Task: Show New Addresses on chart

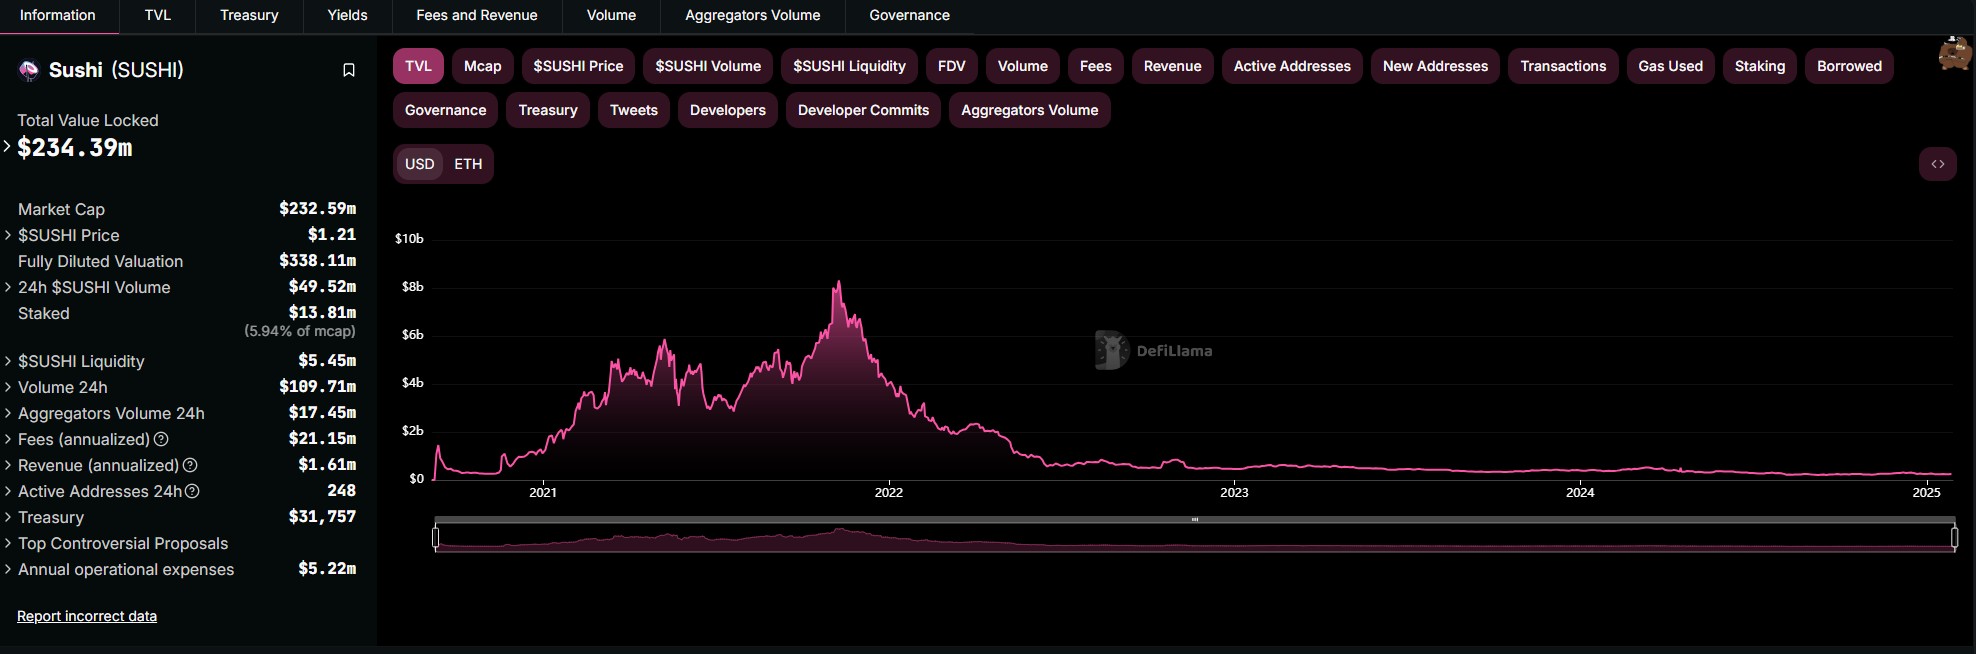Action: 1435,66
